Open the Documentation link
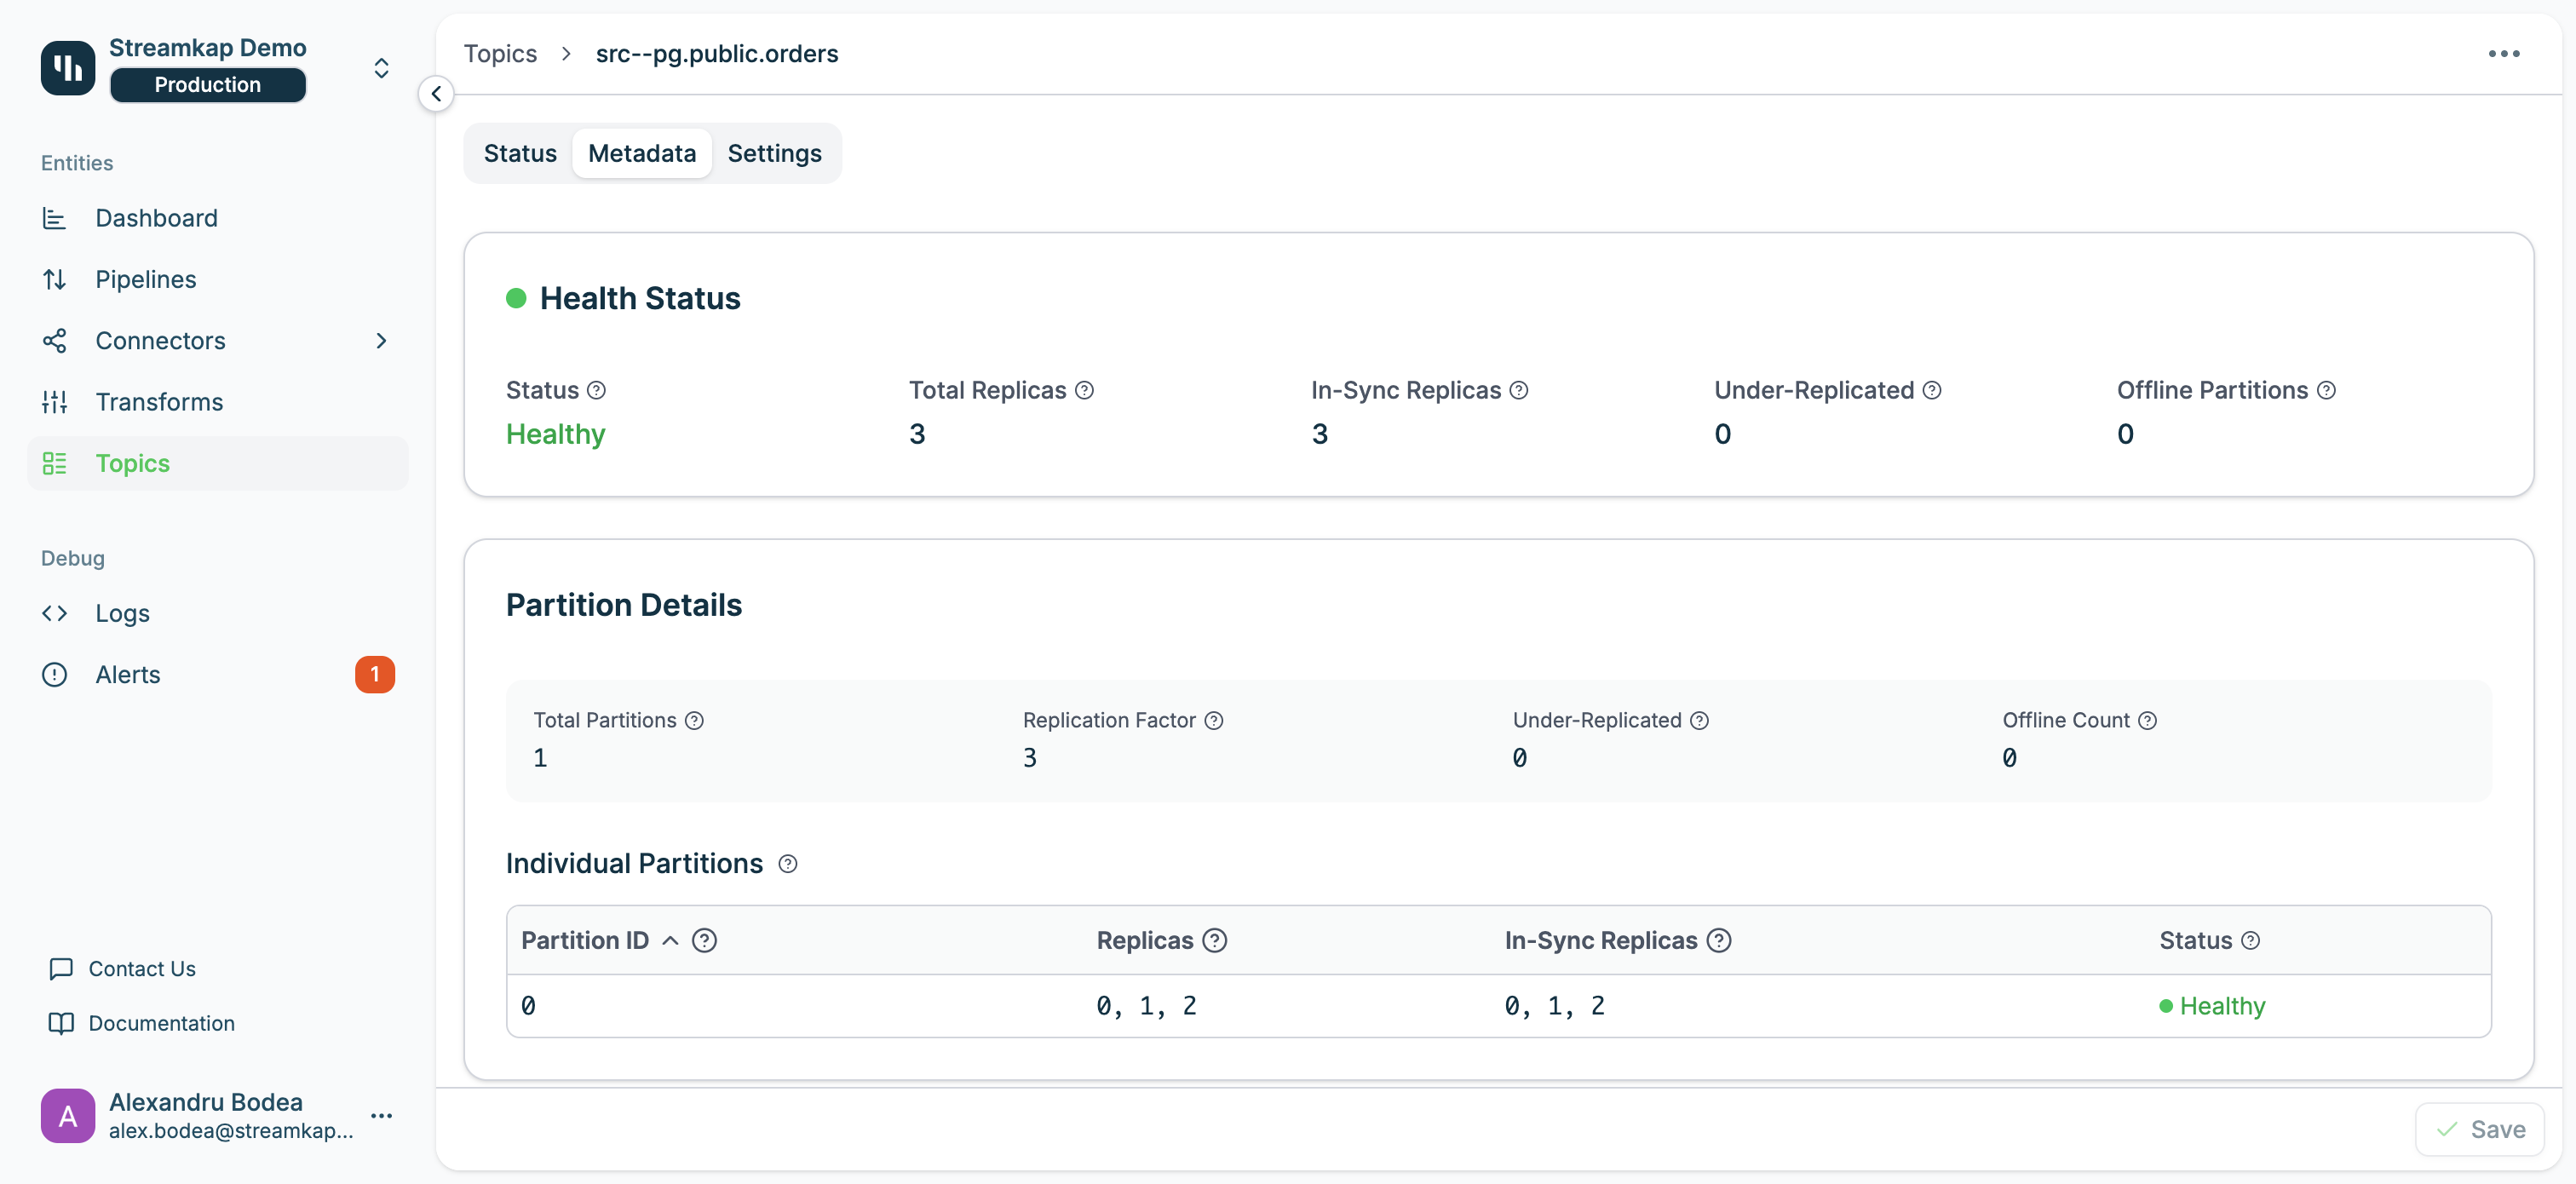This screenshot has height=1184, width=2576. 161,1023
